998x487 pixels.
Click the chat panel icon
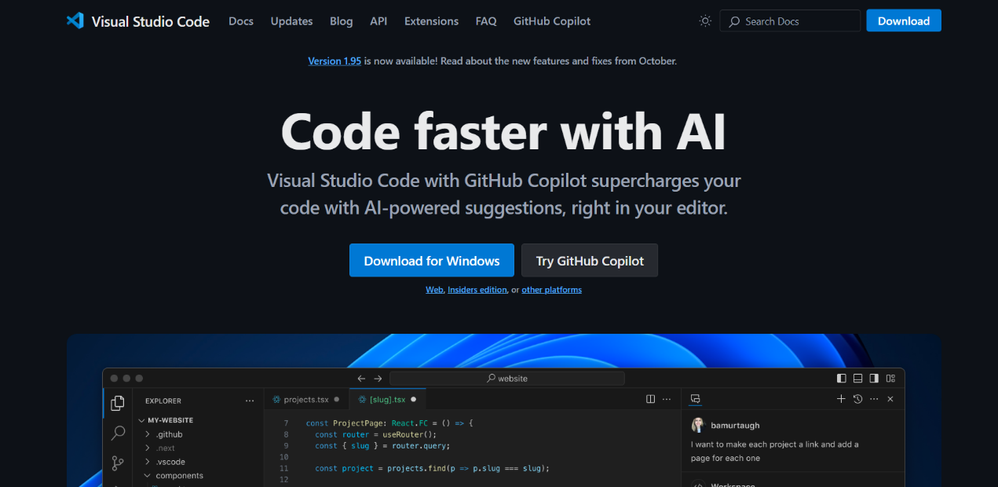(695, 399)
